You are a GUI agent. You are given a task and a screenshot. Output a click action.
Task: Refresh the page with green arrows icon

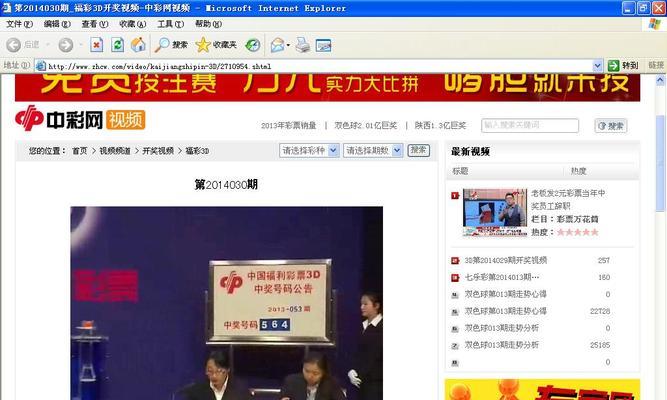117,45
